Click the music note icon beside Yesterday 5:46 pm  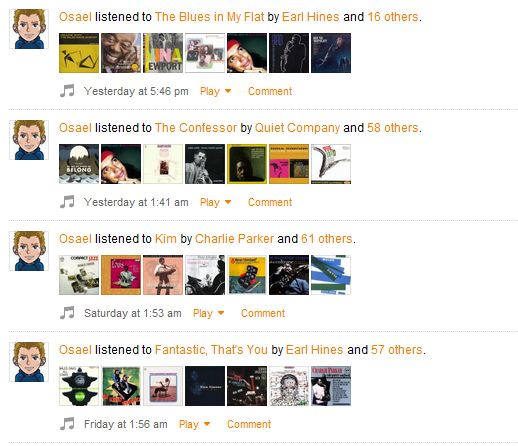[x=67, y=91]
